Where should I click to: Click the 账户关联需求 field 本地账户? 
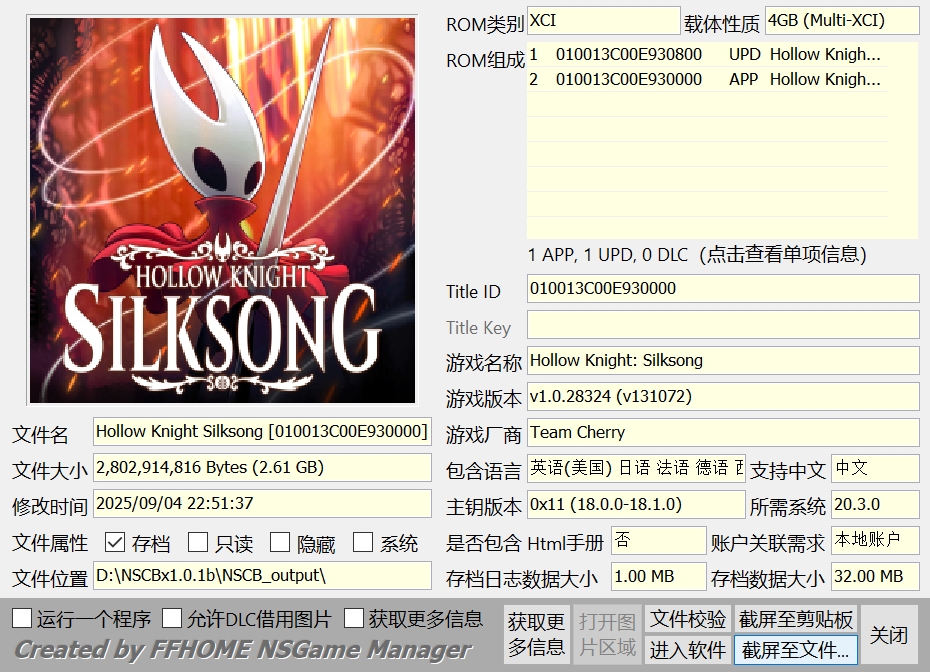click(x=875, y=540)
